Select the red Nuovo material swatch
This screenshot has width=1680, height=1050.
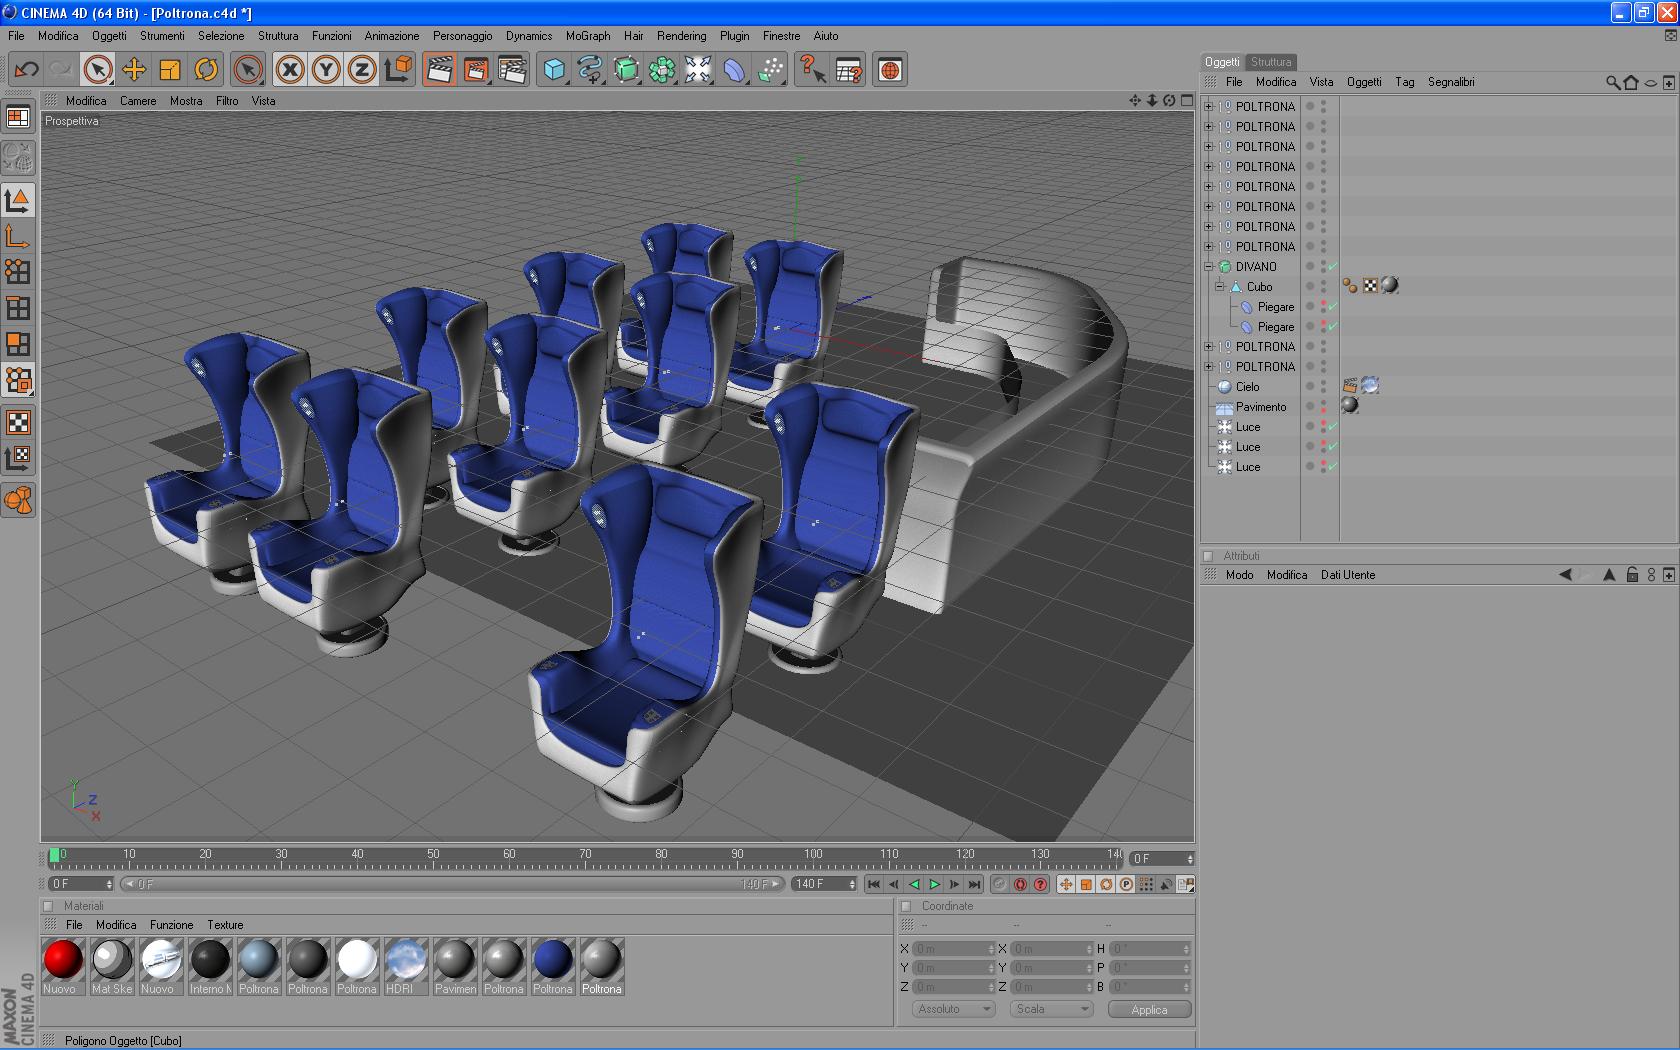62,960
